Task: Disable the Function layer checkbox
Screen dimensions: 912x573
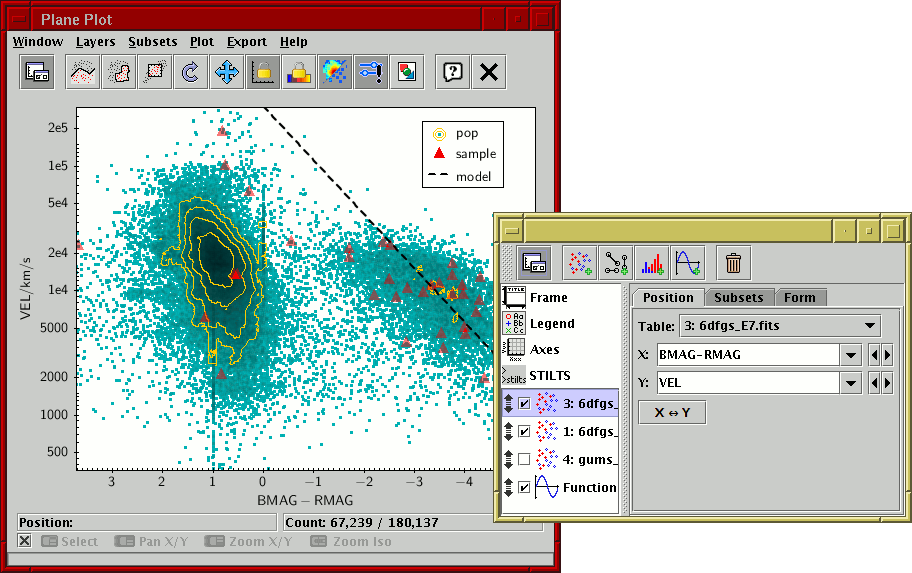Action: point(525,487)
